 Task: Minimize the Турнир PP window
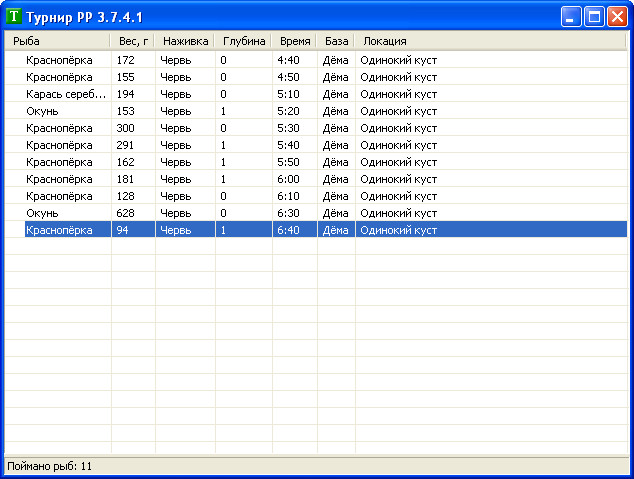click(571, 17)
